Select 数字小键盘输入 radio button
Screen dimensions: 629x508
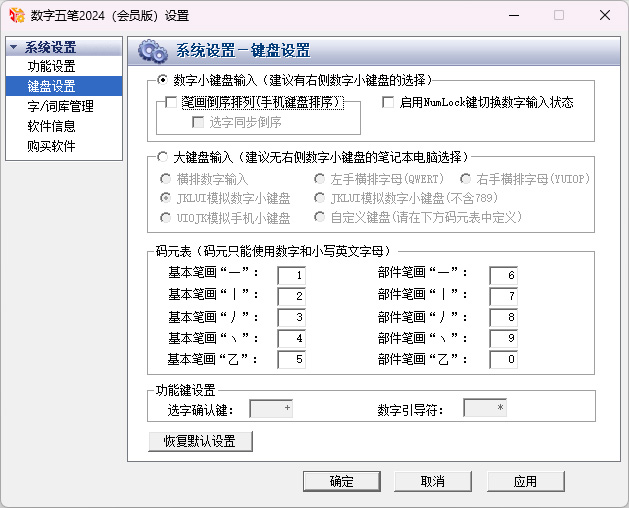(x=162, y=80)
